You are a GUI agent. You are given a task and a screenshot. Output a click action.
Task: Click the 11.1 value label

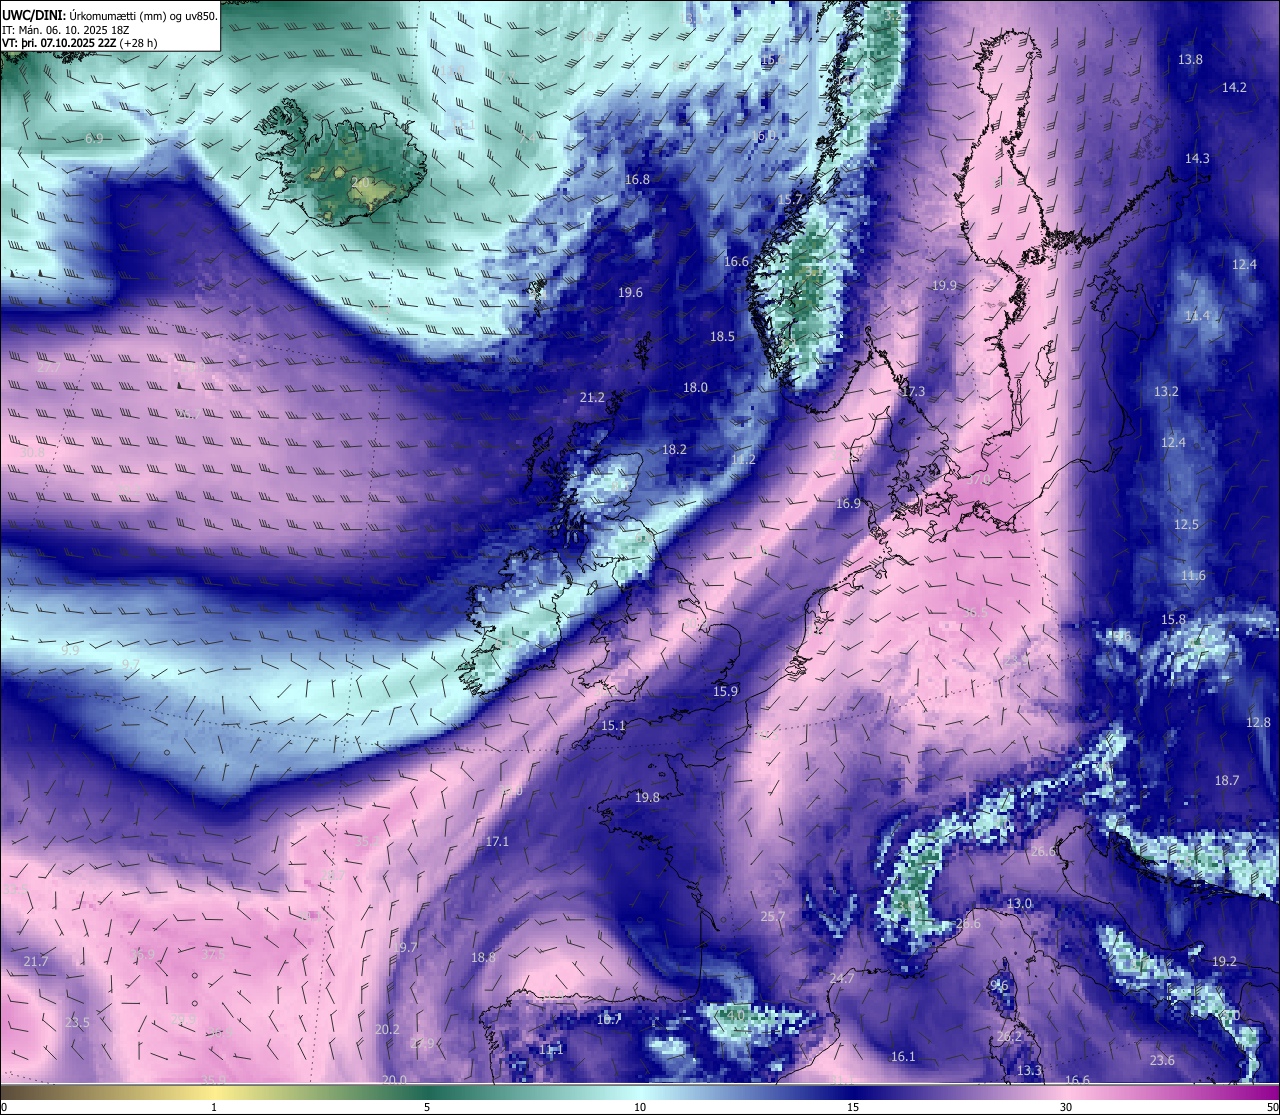point(551,1050)
